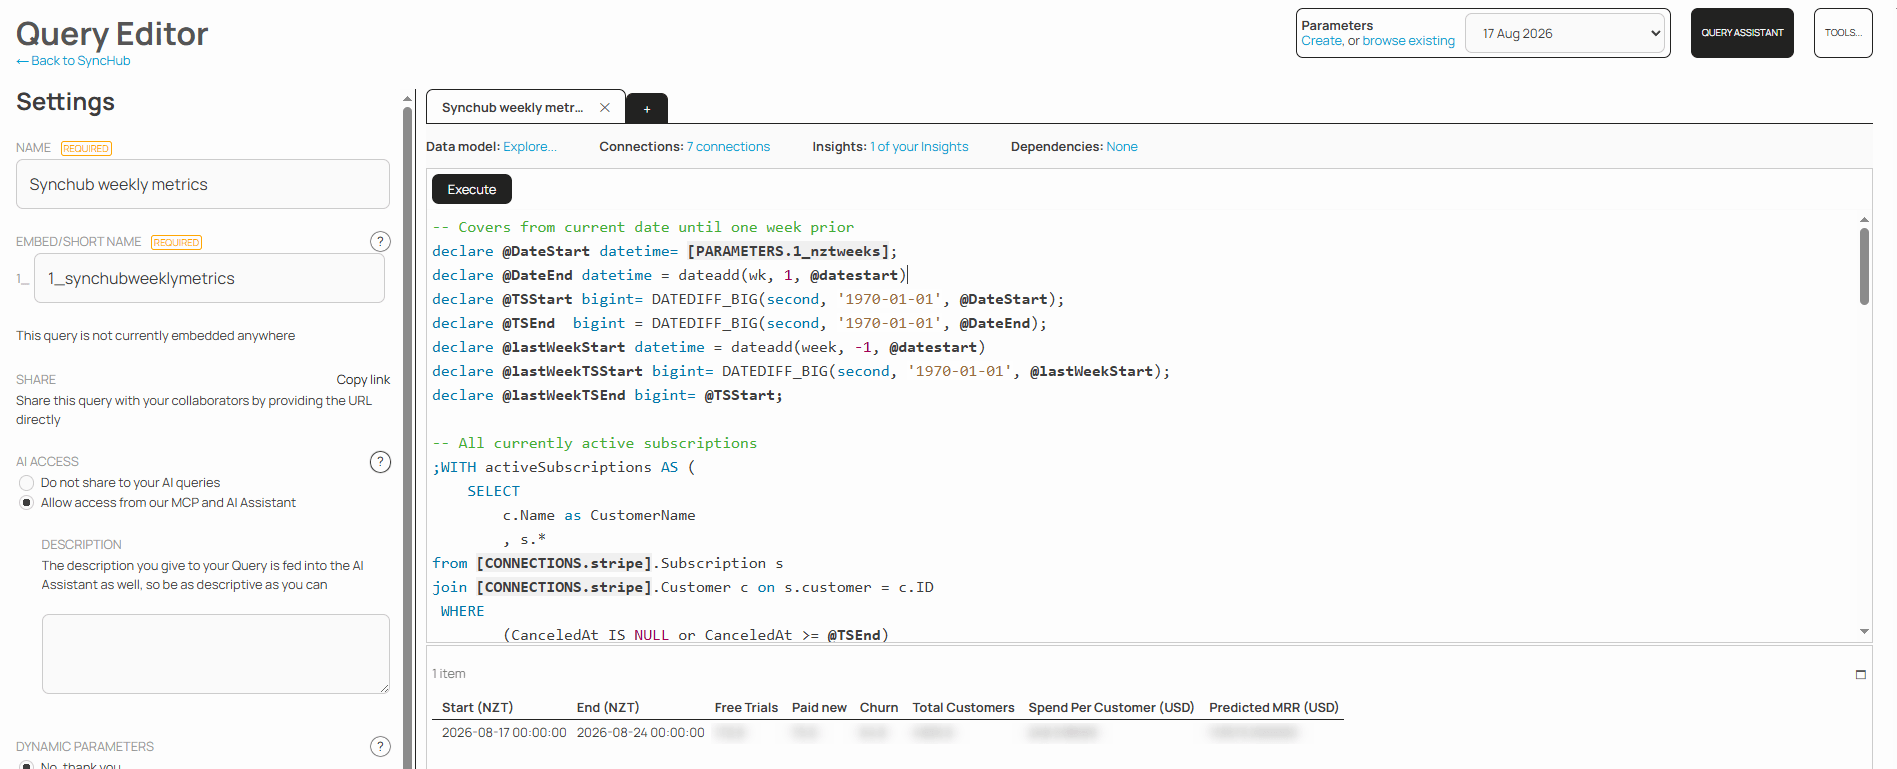Select 'Do not share to your AI queries'
The image size is (1897, 769).
point(27,483)
